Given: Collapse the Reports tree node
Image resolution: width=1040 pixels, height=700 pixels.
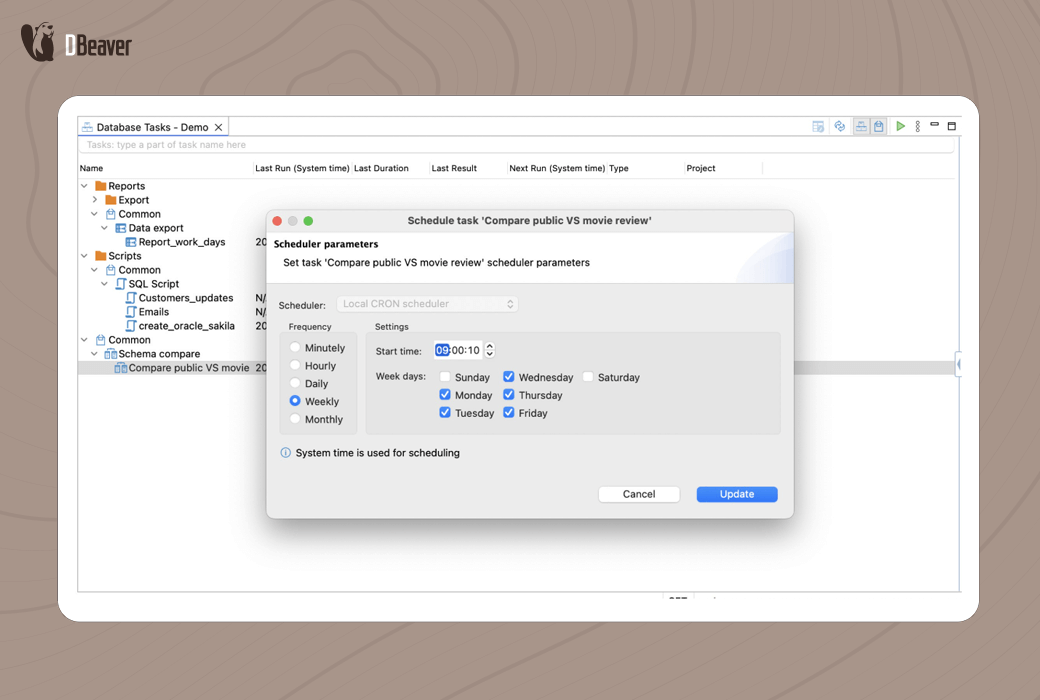Looking at the screenshot, I should coord(85,186).
